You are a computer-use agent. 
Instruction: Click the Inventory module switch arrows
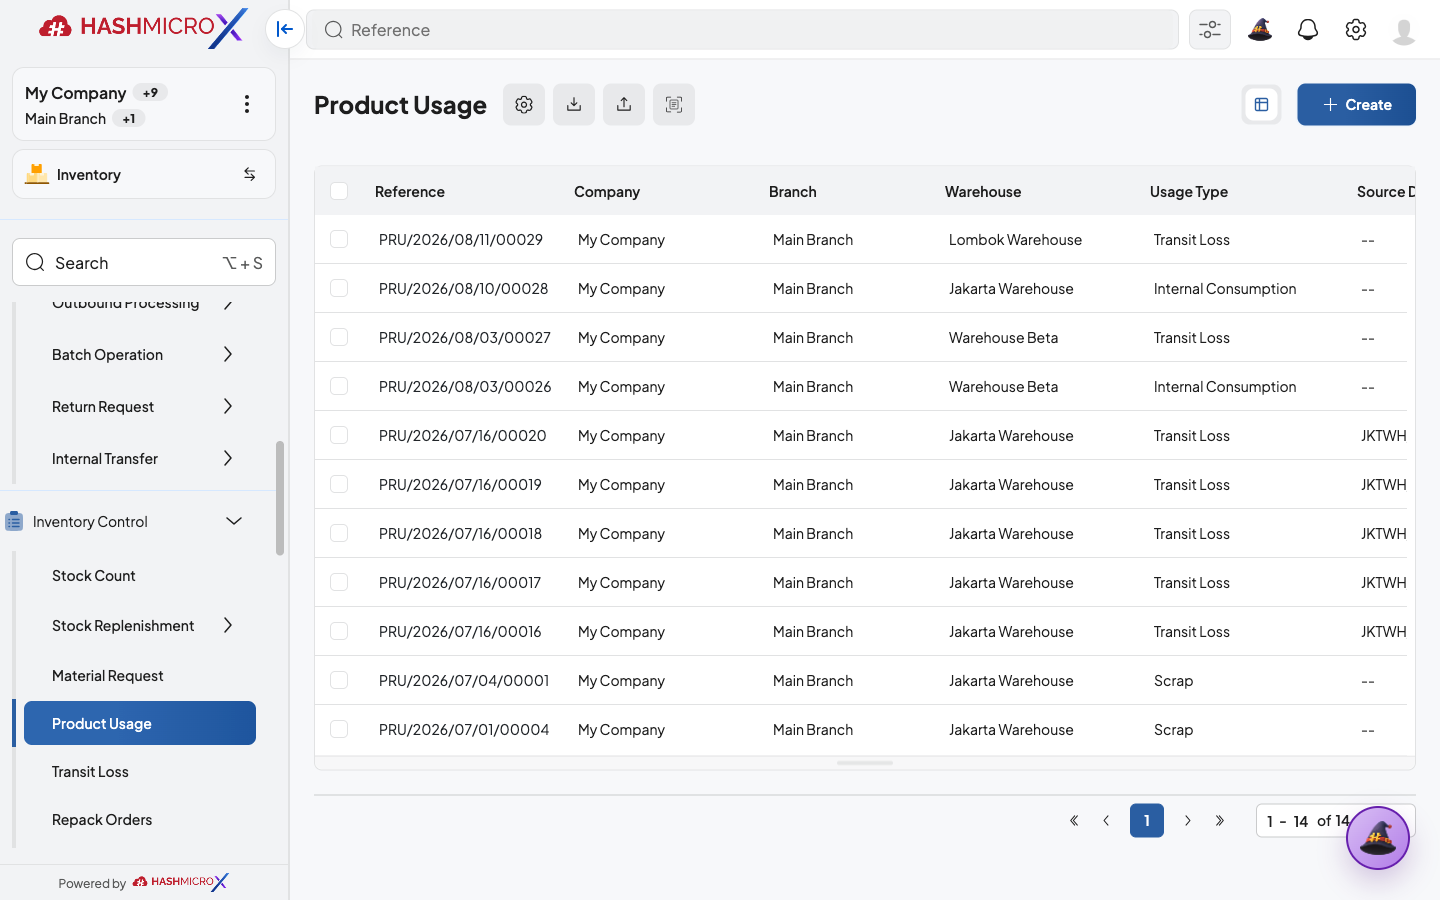click(x=250, y=174)
